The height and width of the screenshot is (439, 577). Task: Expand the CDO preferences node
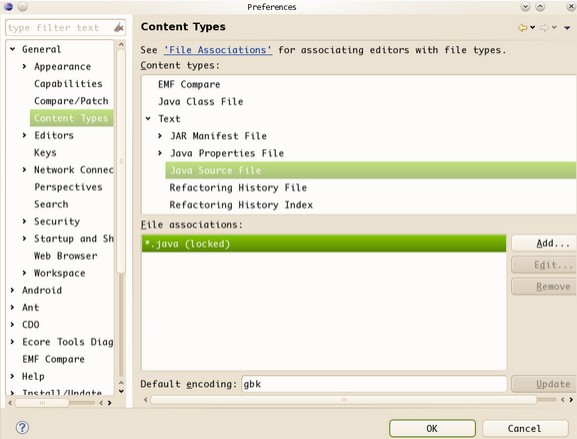13,325
